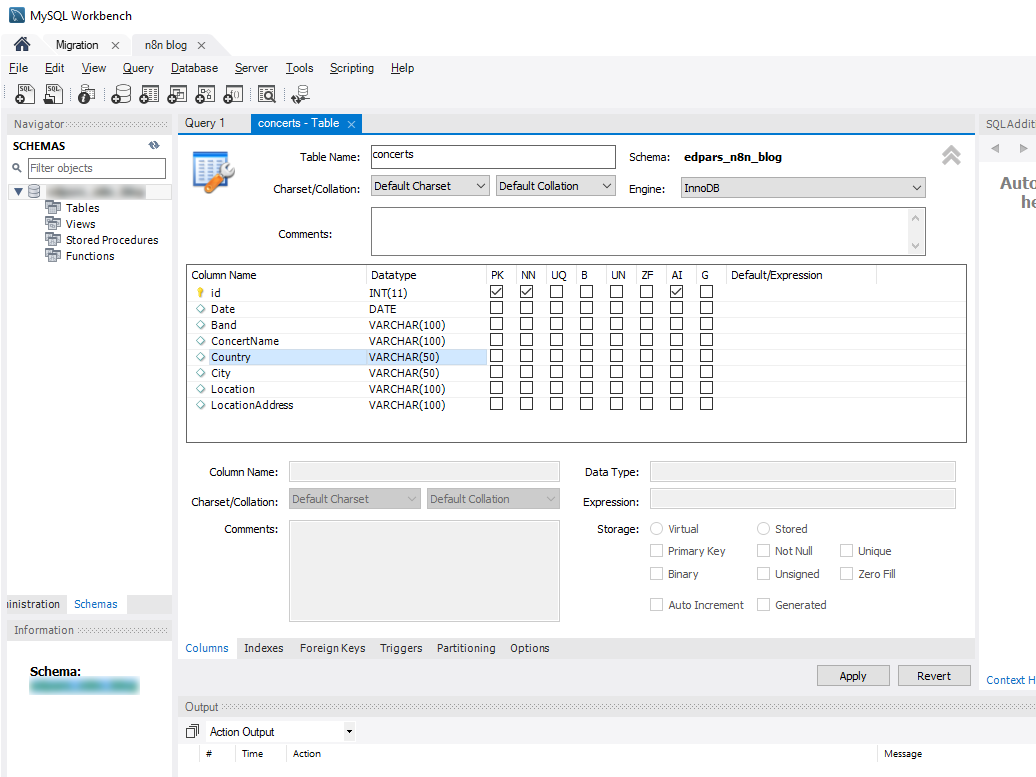
Task: Enable Not Null for the Date column
Action: pyautogui.click(x=527, y=307)
